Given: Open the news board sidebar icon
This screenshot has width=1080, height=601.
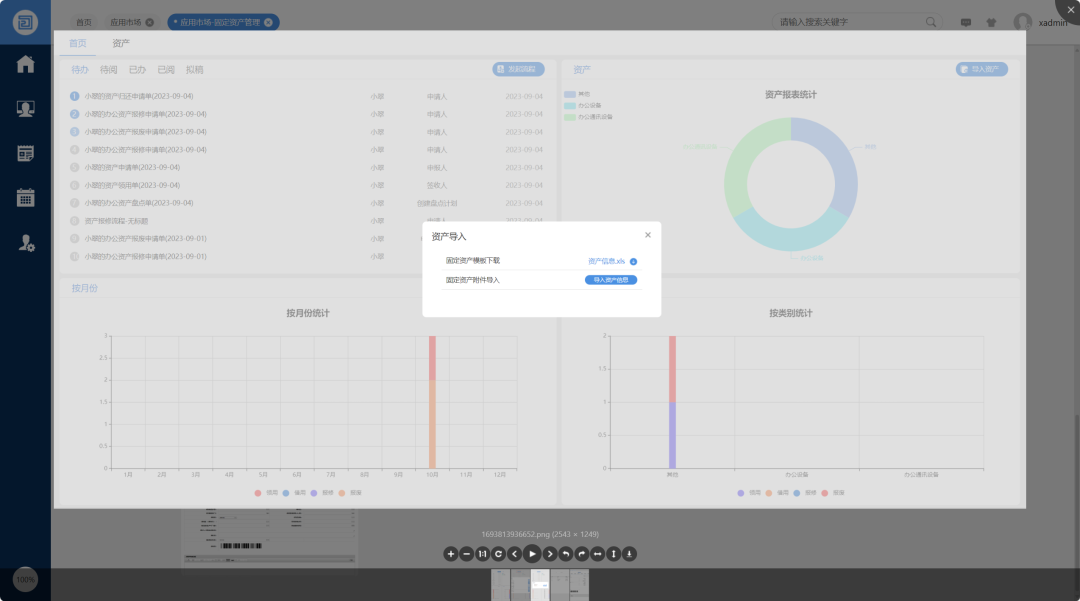Looking at the screenshot, I should point(25,154).
